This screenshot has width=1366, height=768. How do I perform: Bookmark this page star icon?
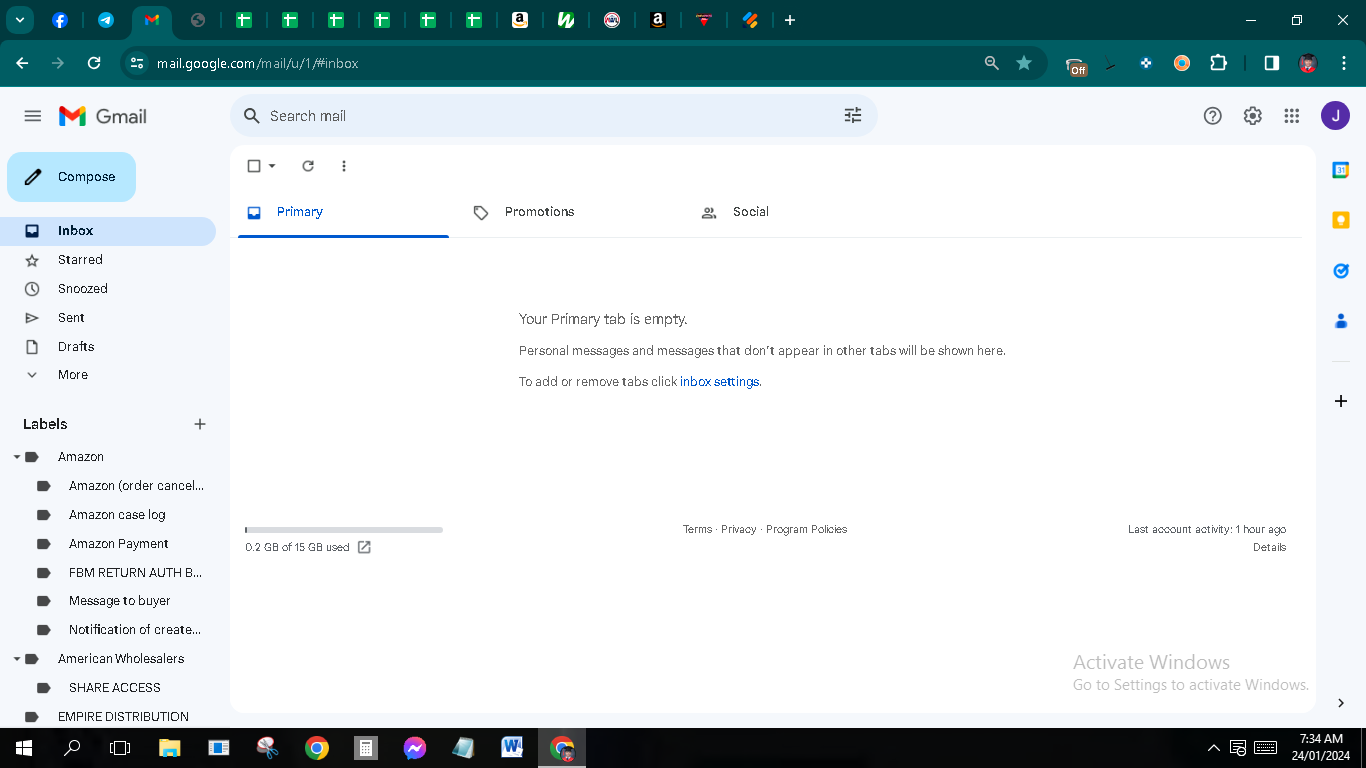[1024, 63]
